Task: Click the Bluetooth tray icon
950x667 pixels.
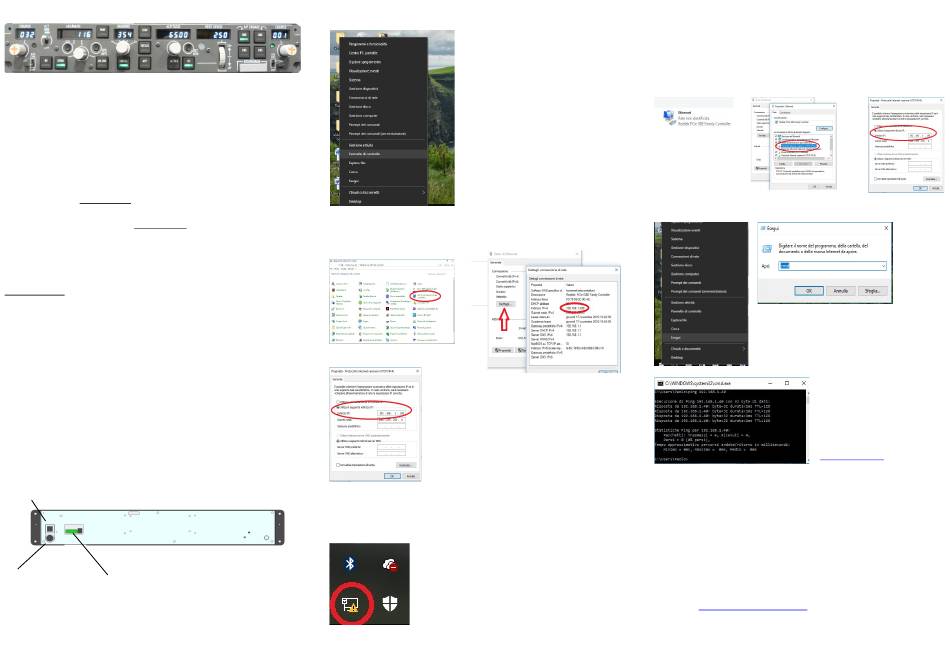Action: click(x=350, y=564)
